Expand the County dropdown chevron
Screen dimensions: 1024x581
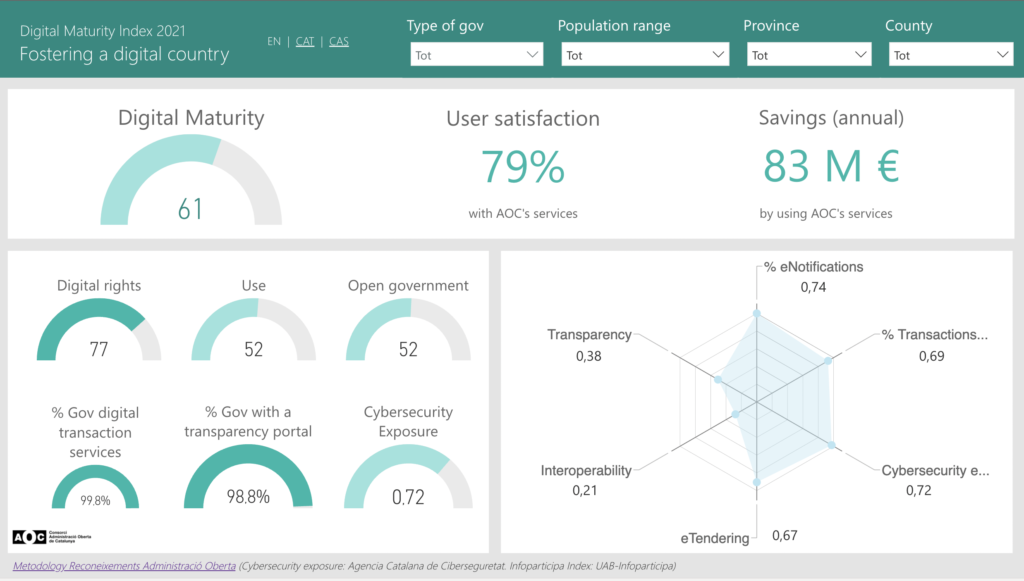1002,55
